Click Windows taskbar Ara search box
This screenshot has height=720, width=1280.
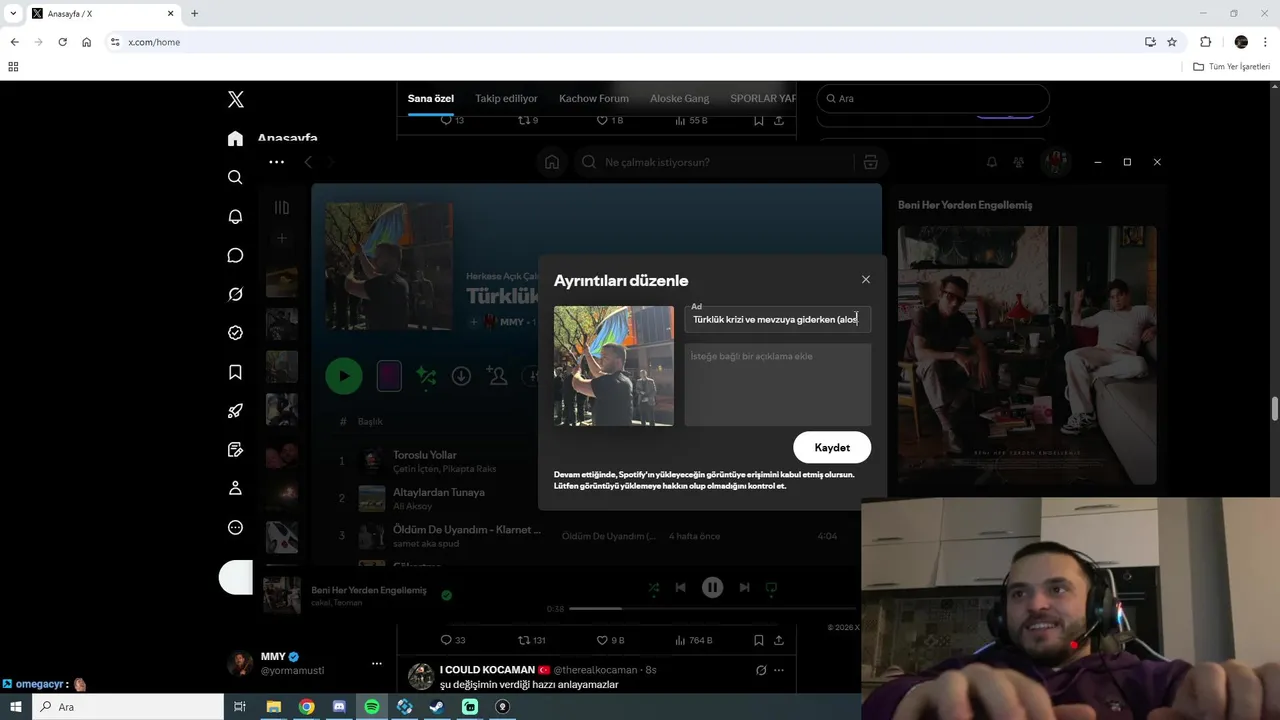coord(128,707)
